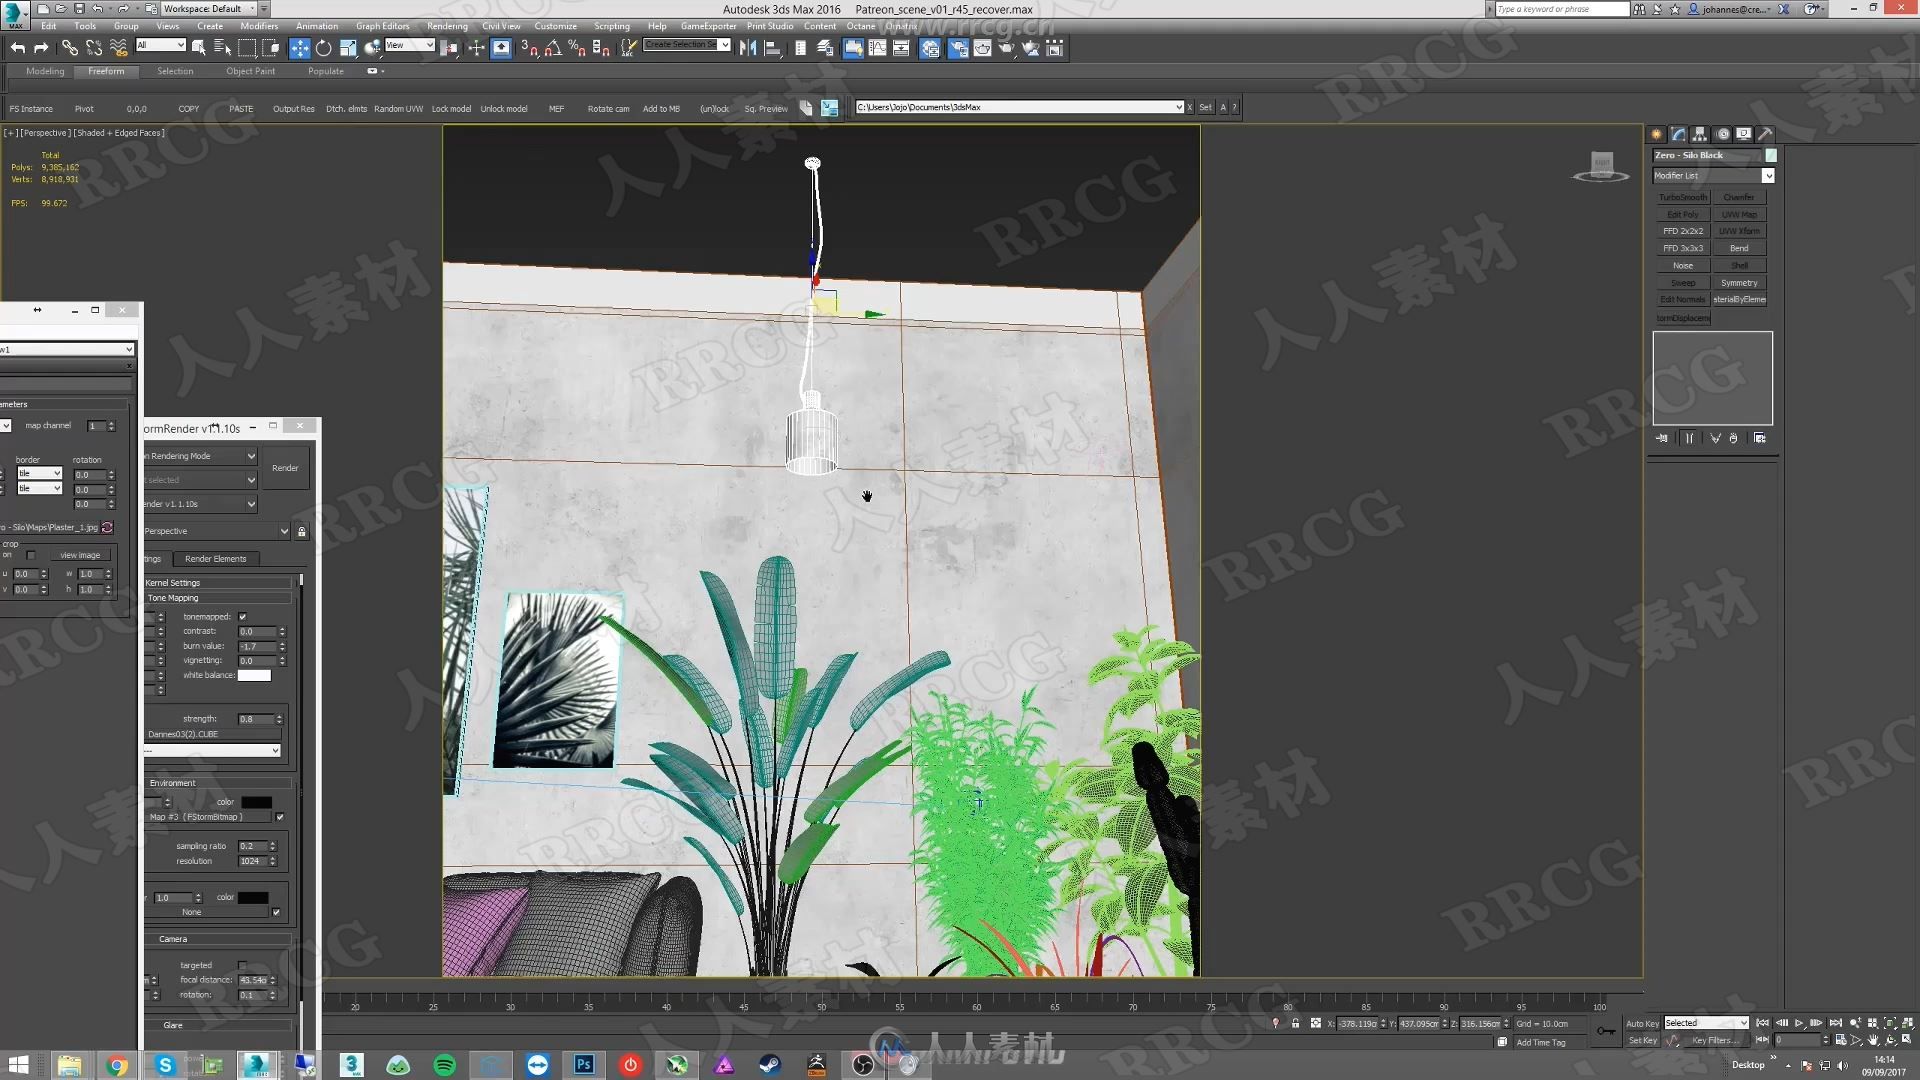Click the Render Elements button
The height and width of the screenshot is (1080, 1920).
(x=214, y=558)
